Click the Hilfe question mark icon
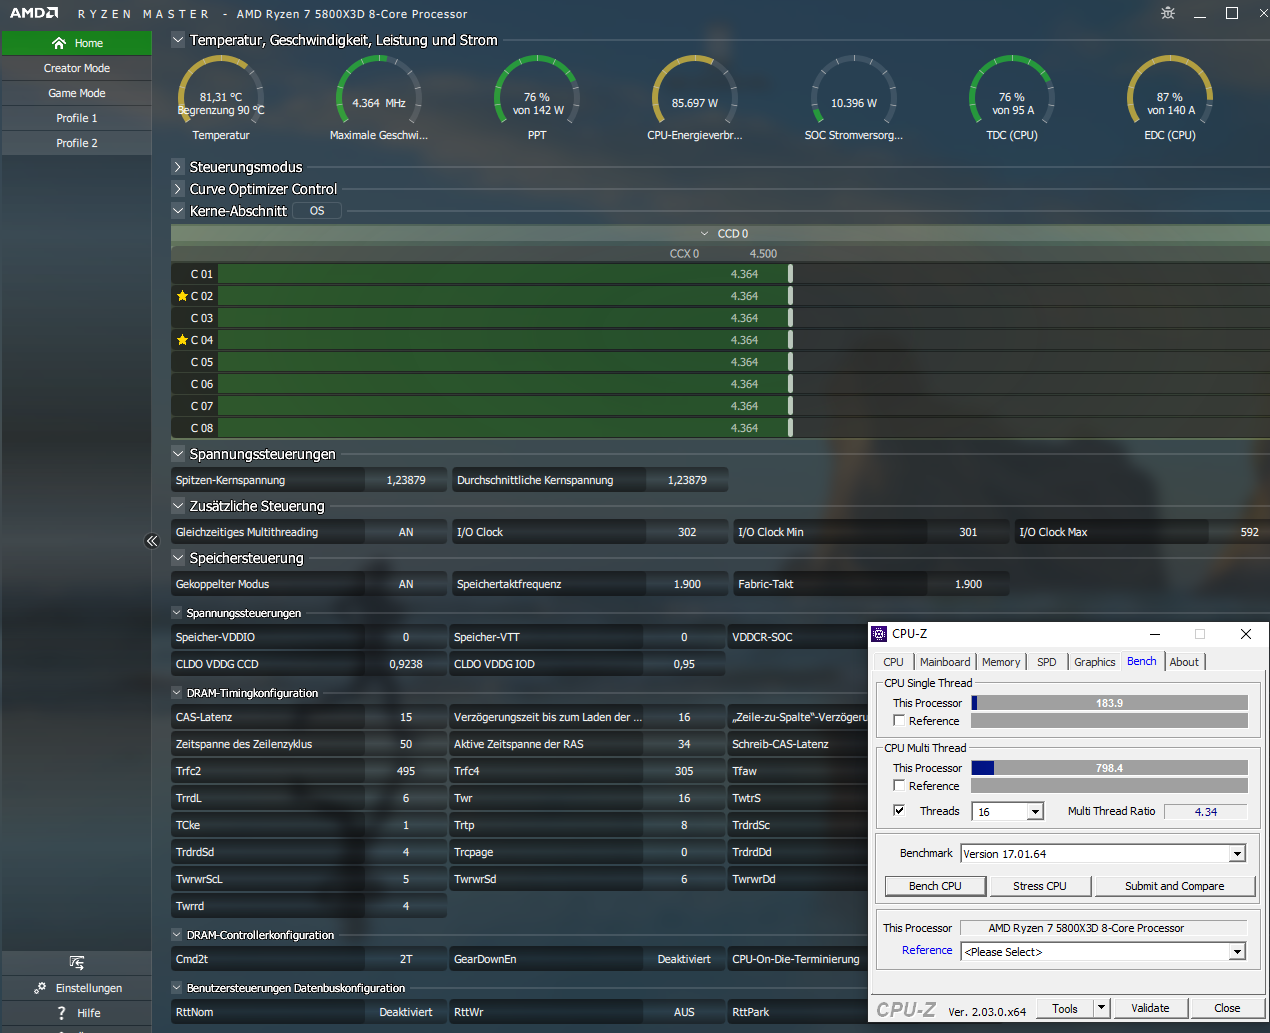This screenshot has width=1270, height=1033. click(x=61, y=1013)
